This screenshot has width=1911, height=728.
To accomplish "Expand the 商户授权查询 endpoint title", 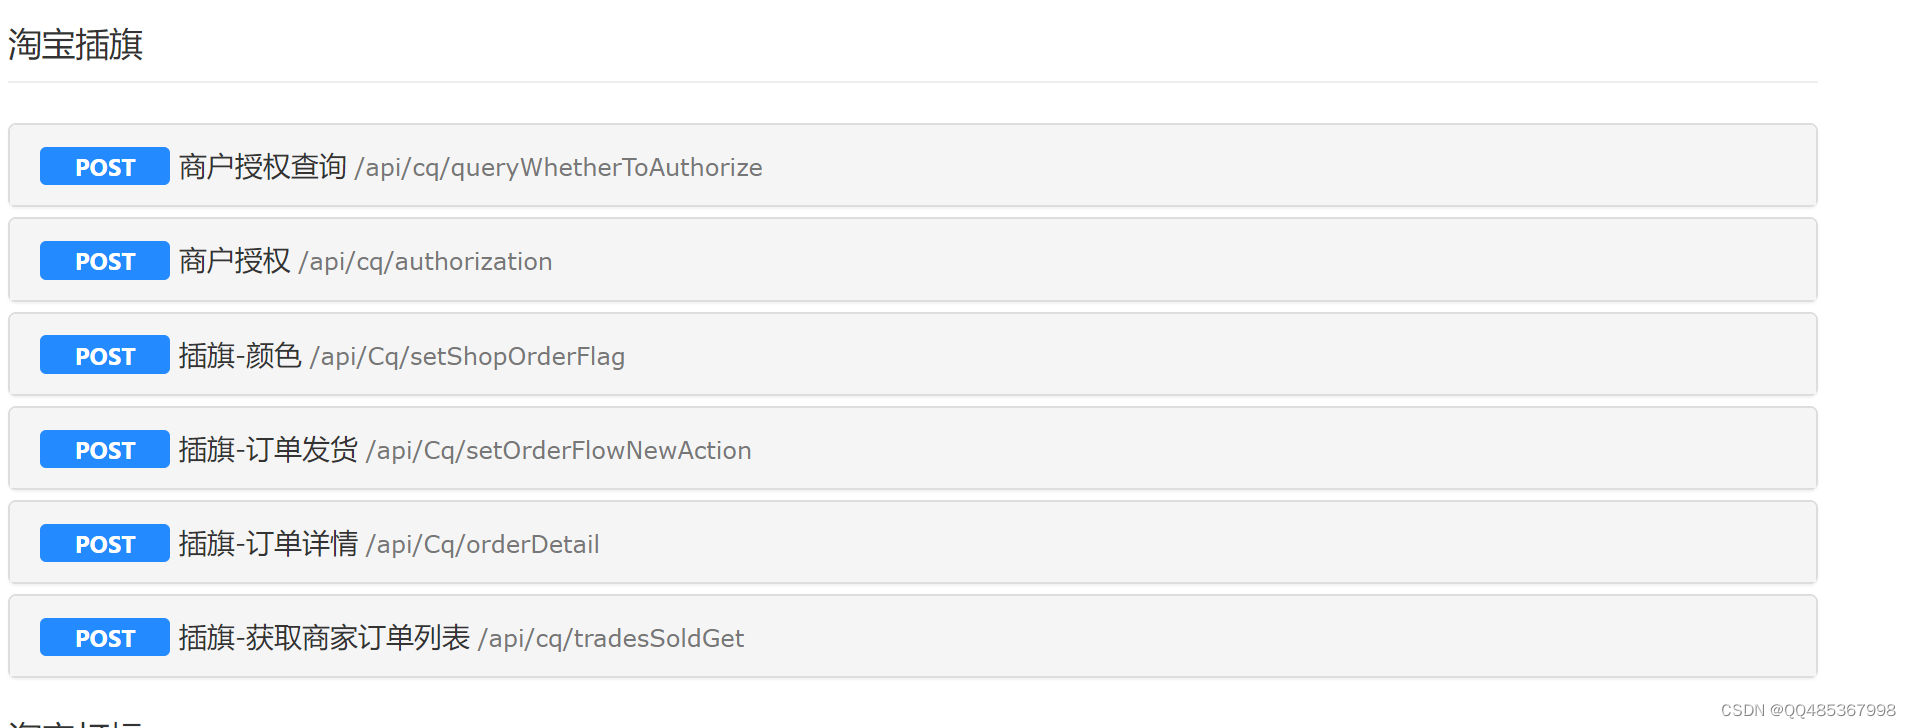I will [262, 167].
